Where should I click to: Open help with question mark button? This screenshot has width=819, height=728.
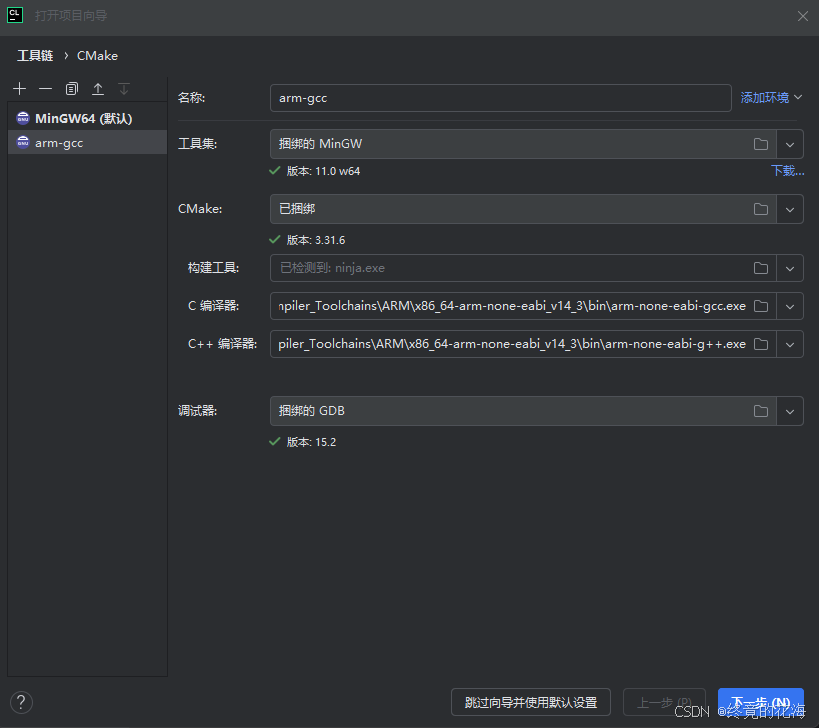click(21, 702)
